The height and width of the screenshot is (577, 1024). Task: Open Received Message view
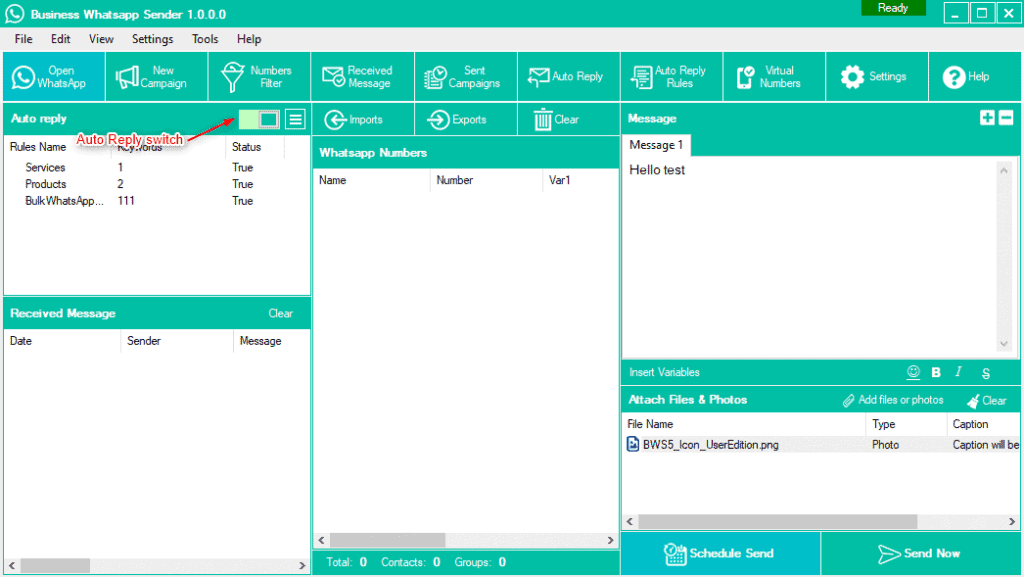(x=361, y=77)
